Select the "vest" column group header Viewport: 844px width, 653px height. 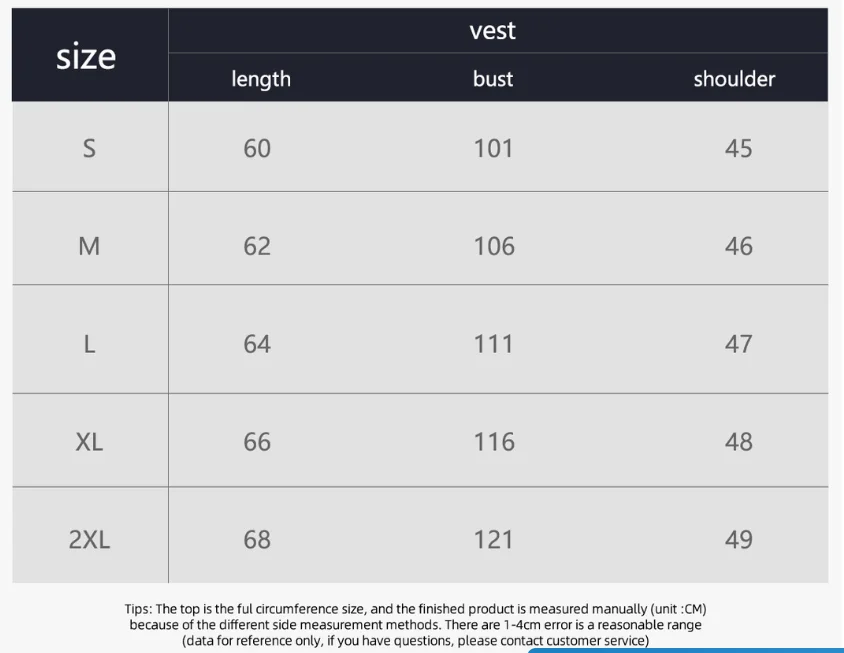[492, 31]
